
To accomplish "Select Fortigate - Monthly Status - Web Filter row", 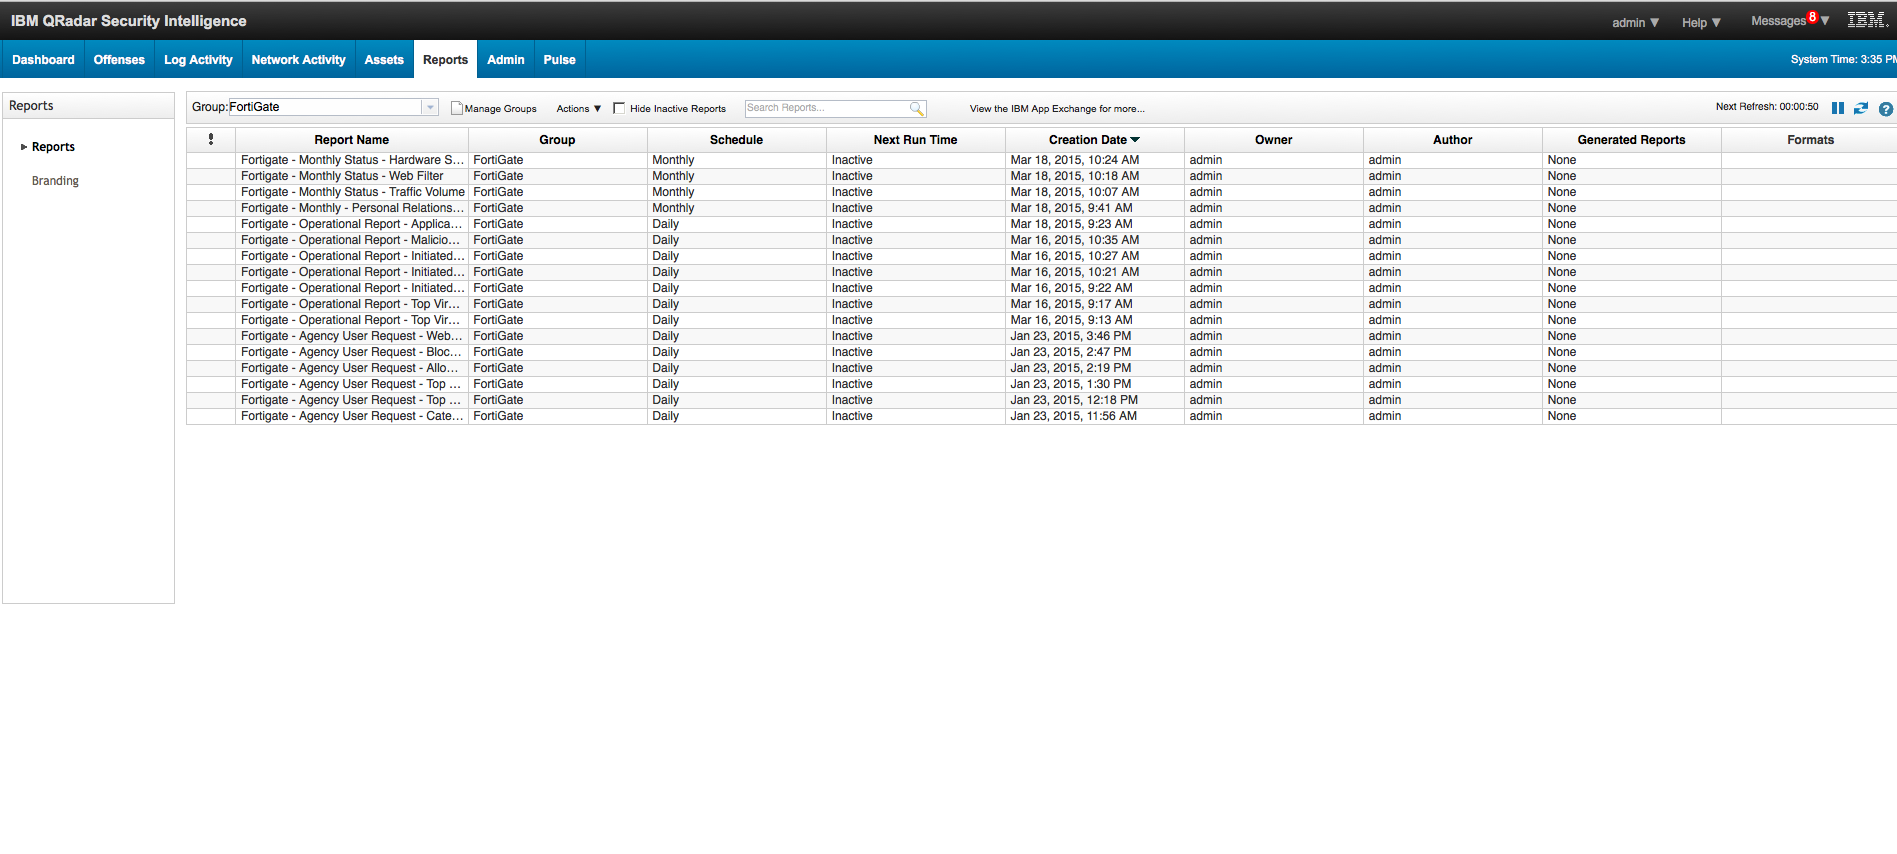I will tap(1041, 176).
